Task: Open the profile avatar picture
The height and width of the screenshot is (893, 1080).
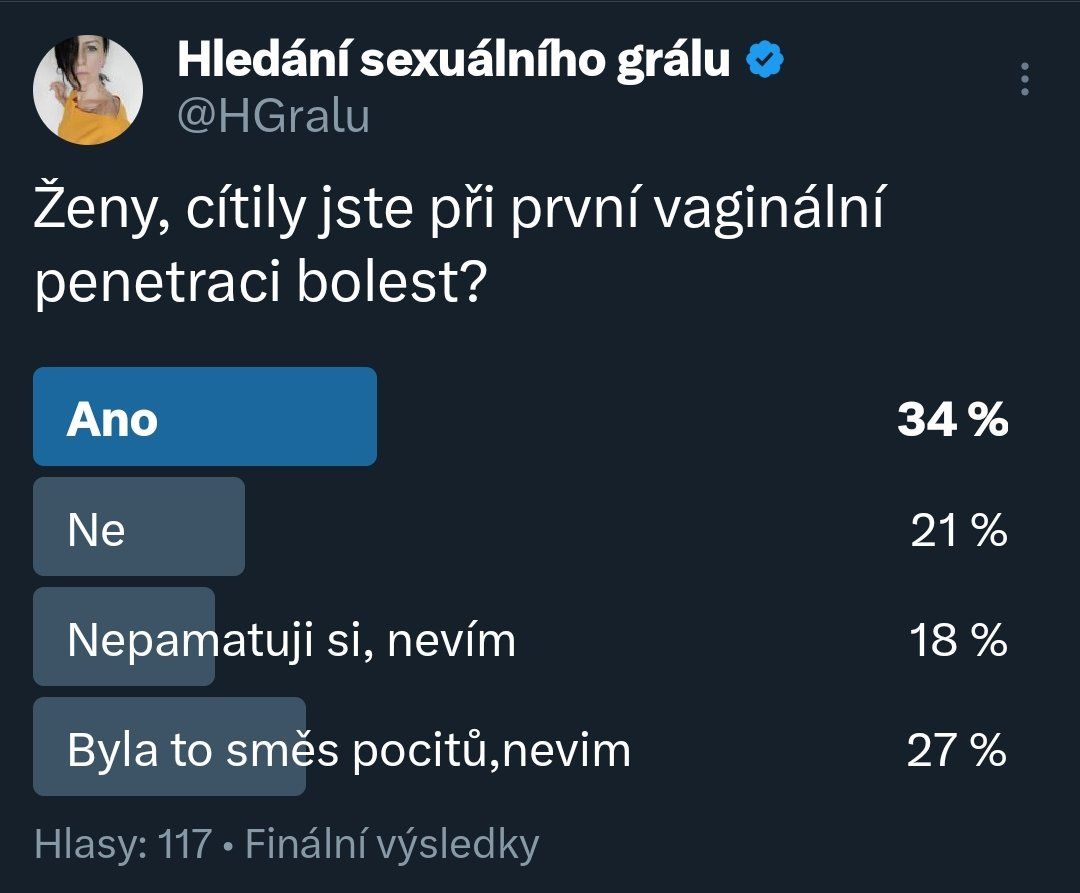Action: 88,90
